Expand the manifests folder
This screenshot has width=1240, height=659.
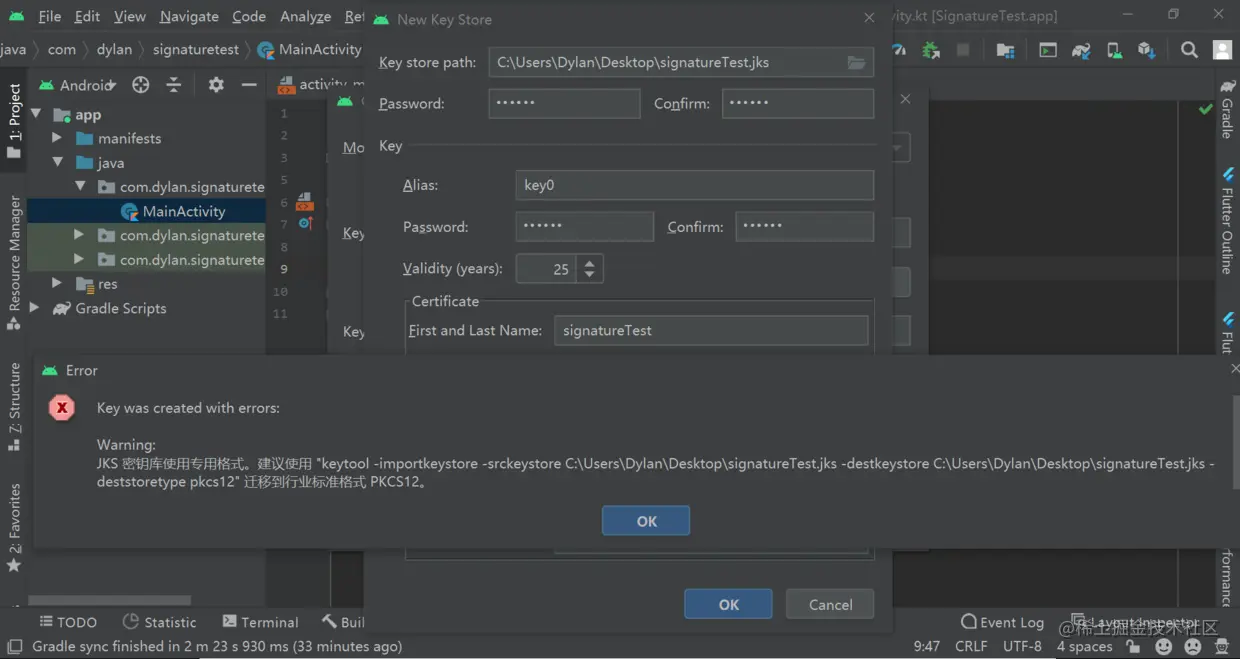[x=57, y=138]
